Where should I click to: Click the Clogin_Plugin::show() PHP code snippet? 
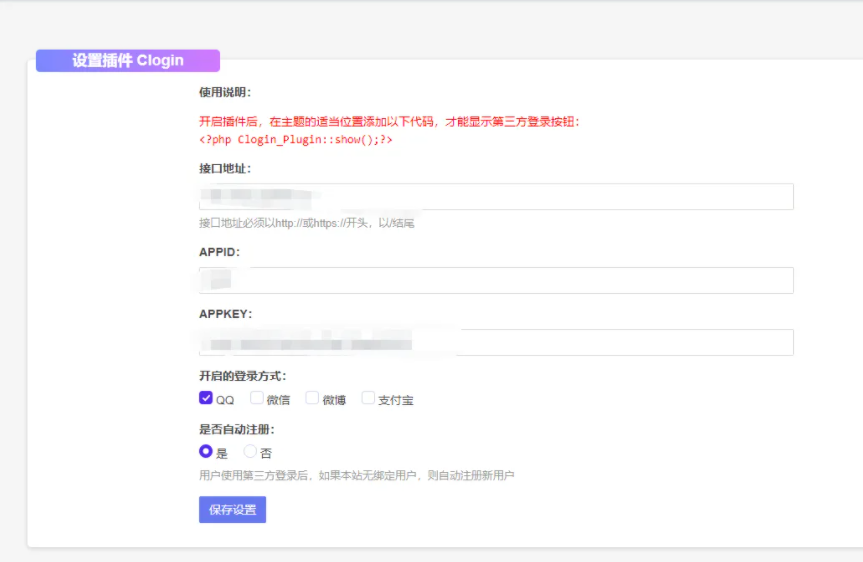tap(295, 140)
